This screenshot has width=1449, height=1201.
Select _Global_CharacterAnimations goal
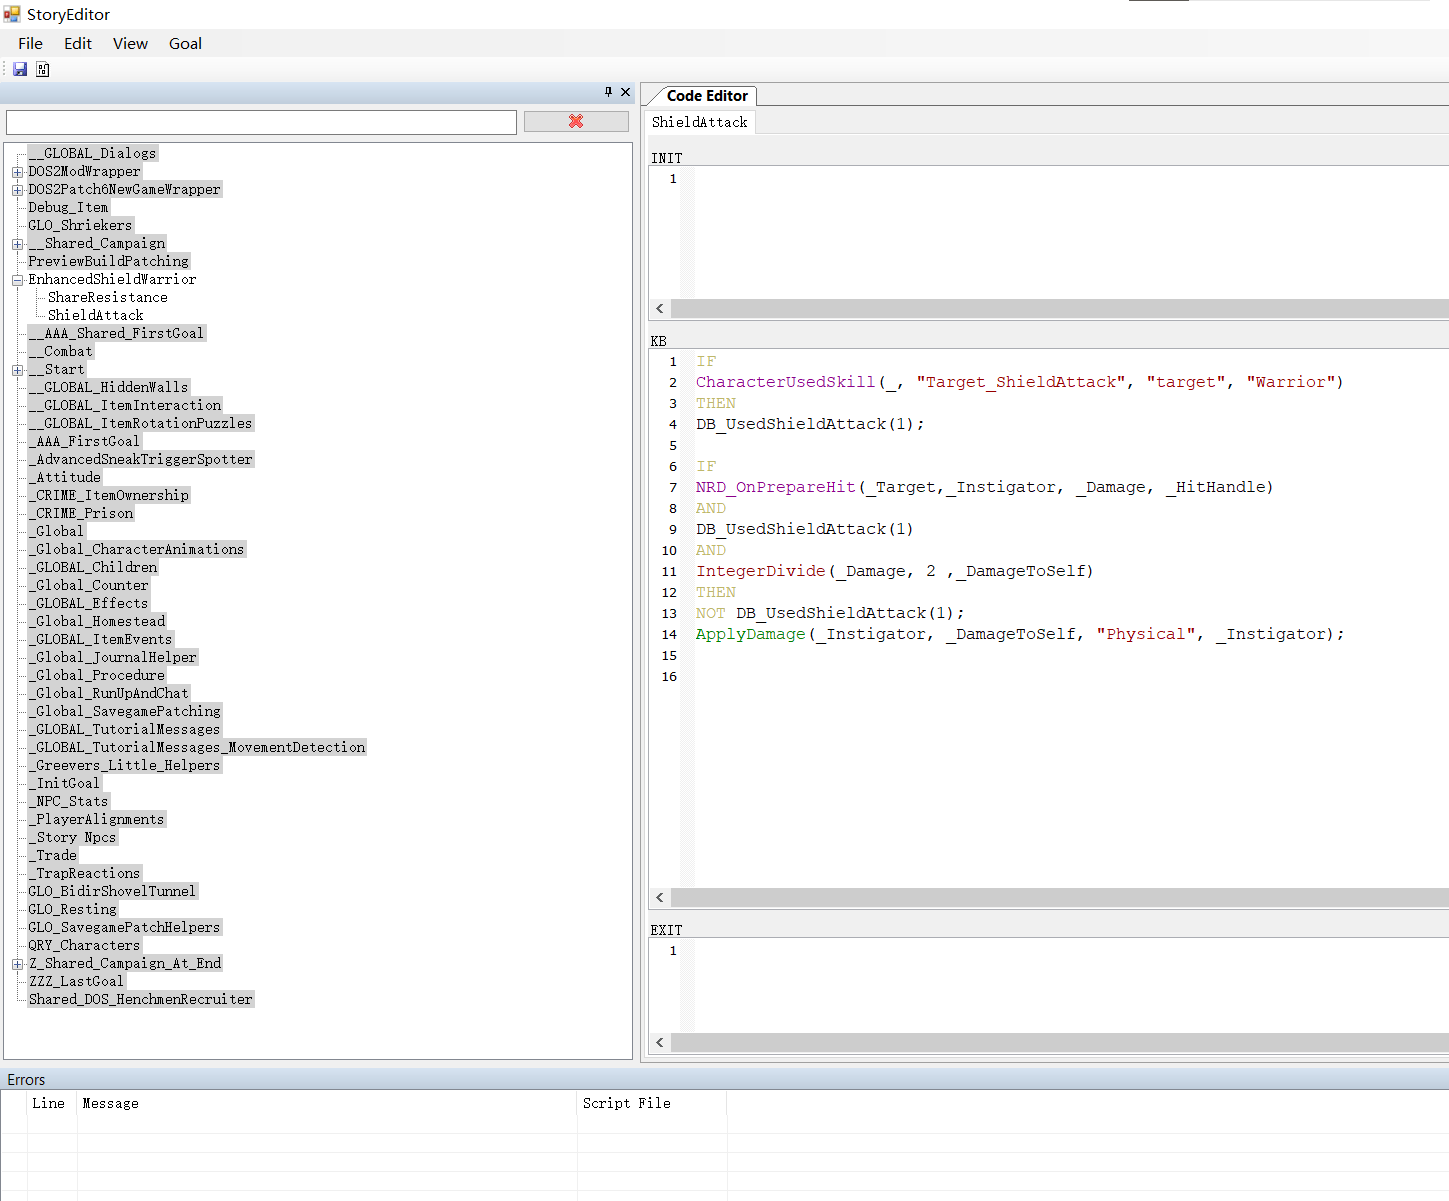[x=137, y=549]
